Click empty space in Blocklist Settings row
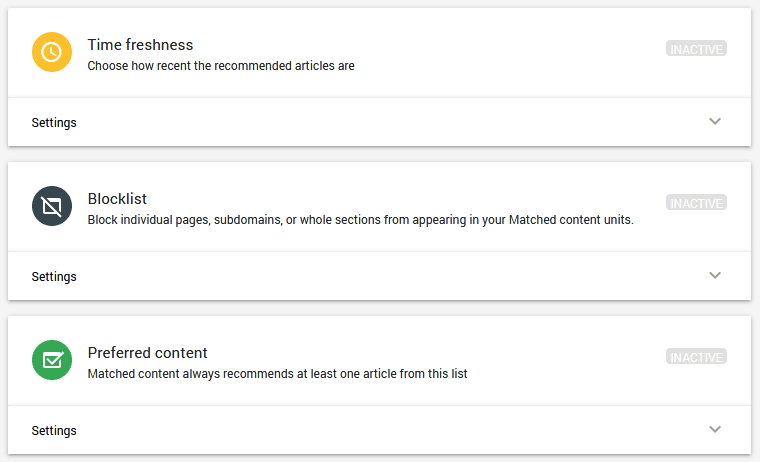The width and height of the screenshot is (760, 462). (380, 277)
